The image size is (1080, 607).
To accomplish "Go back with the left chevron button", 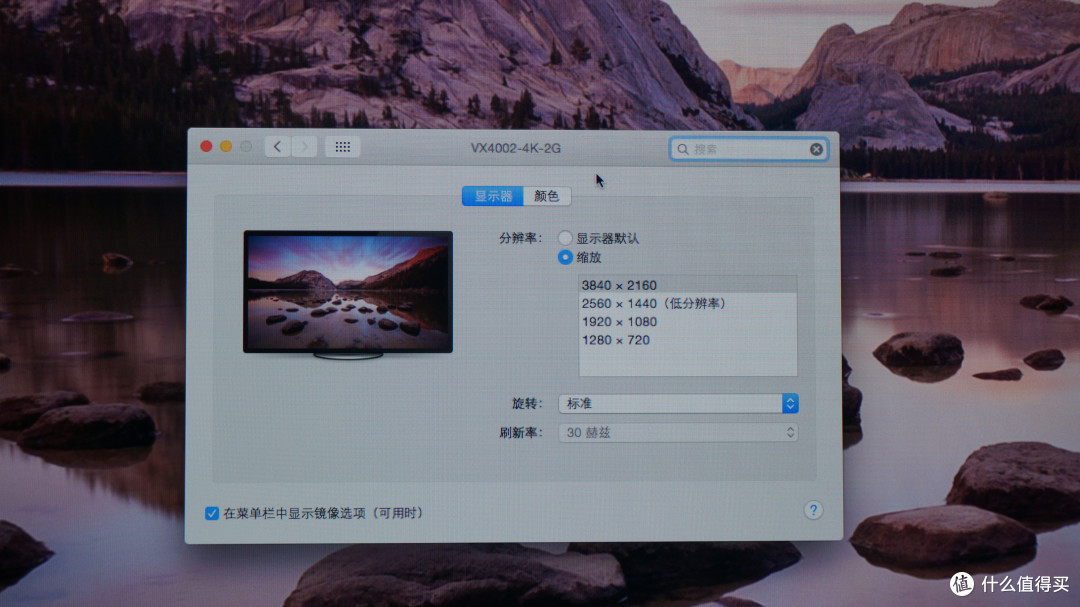I will [x=278, y=147].
